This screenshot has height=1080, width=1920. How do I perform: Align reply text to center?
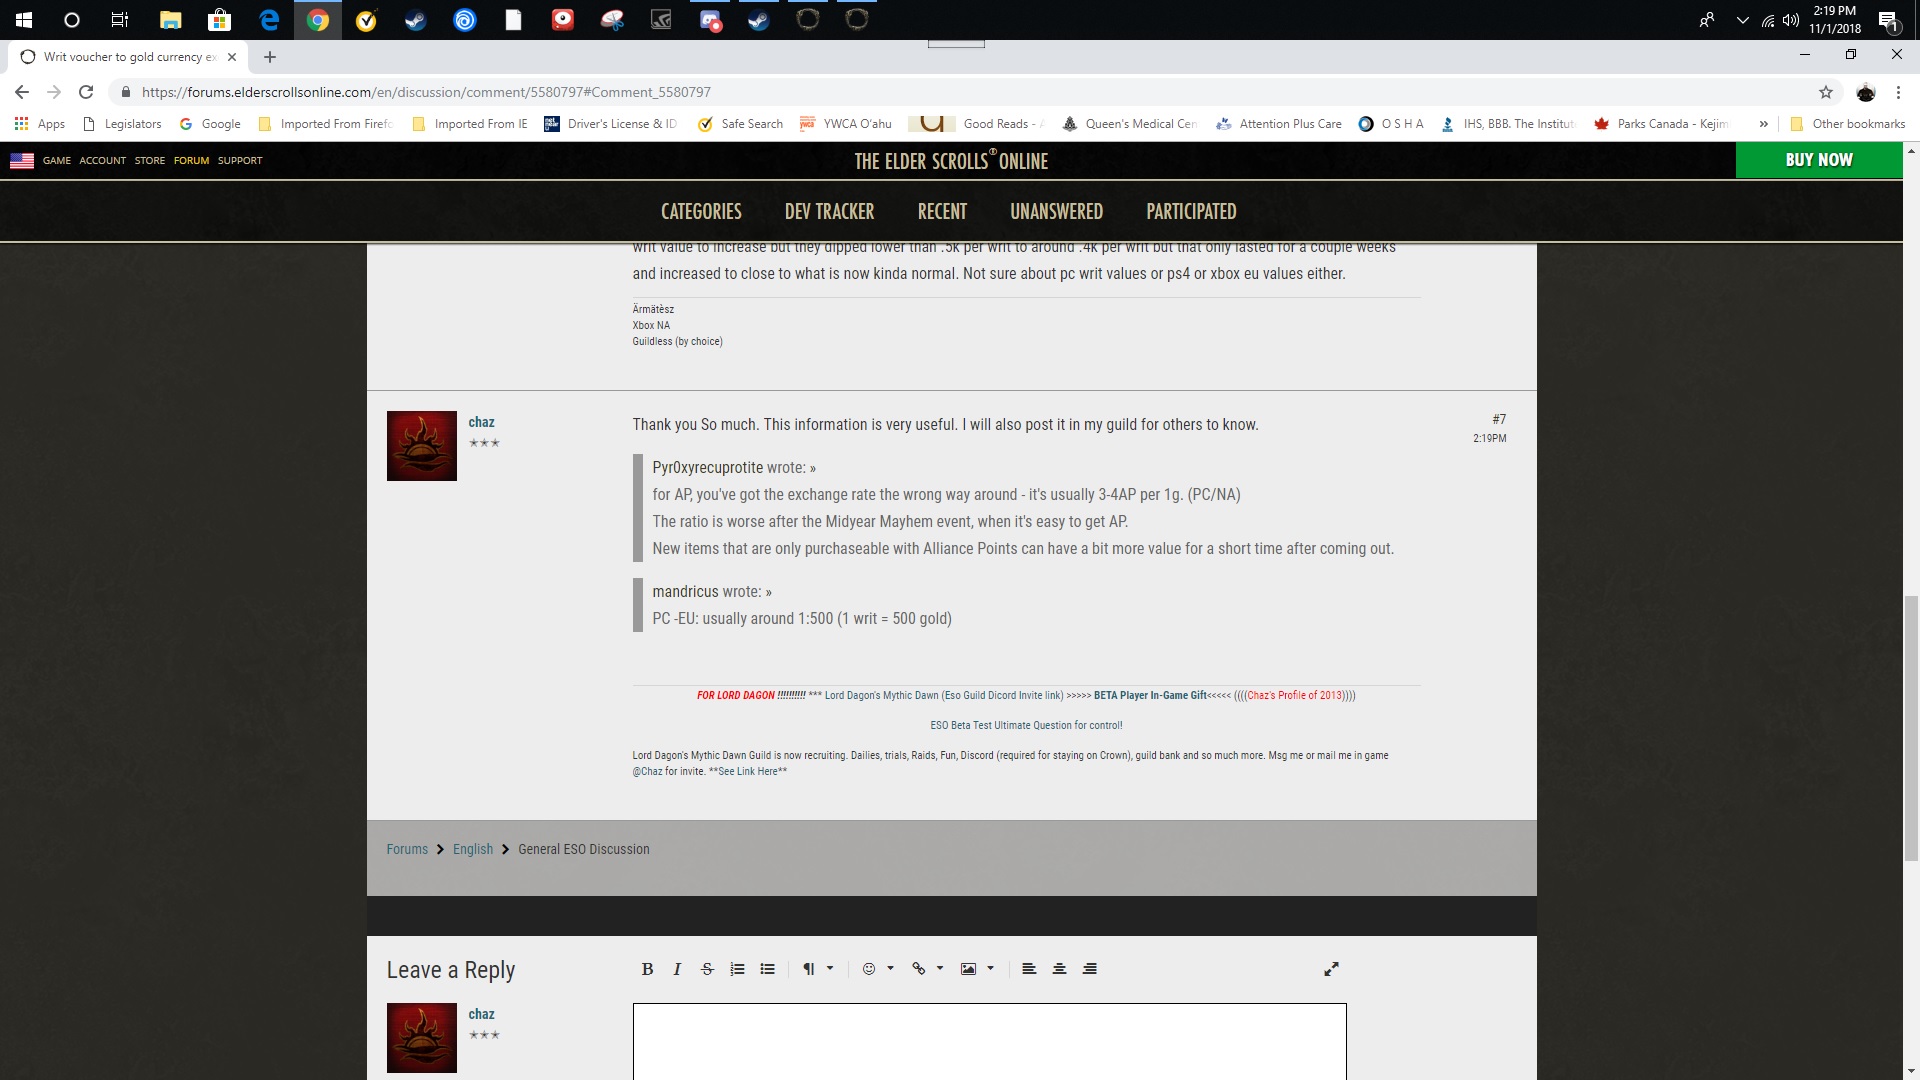tap(1059, 969)
